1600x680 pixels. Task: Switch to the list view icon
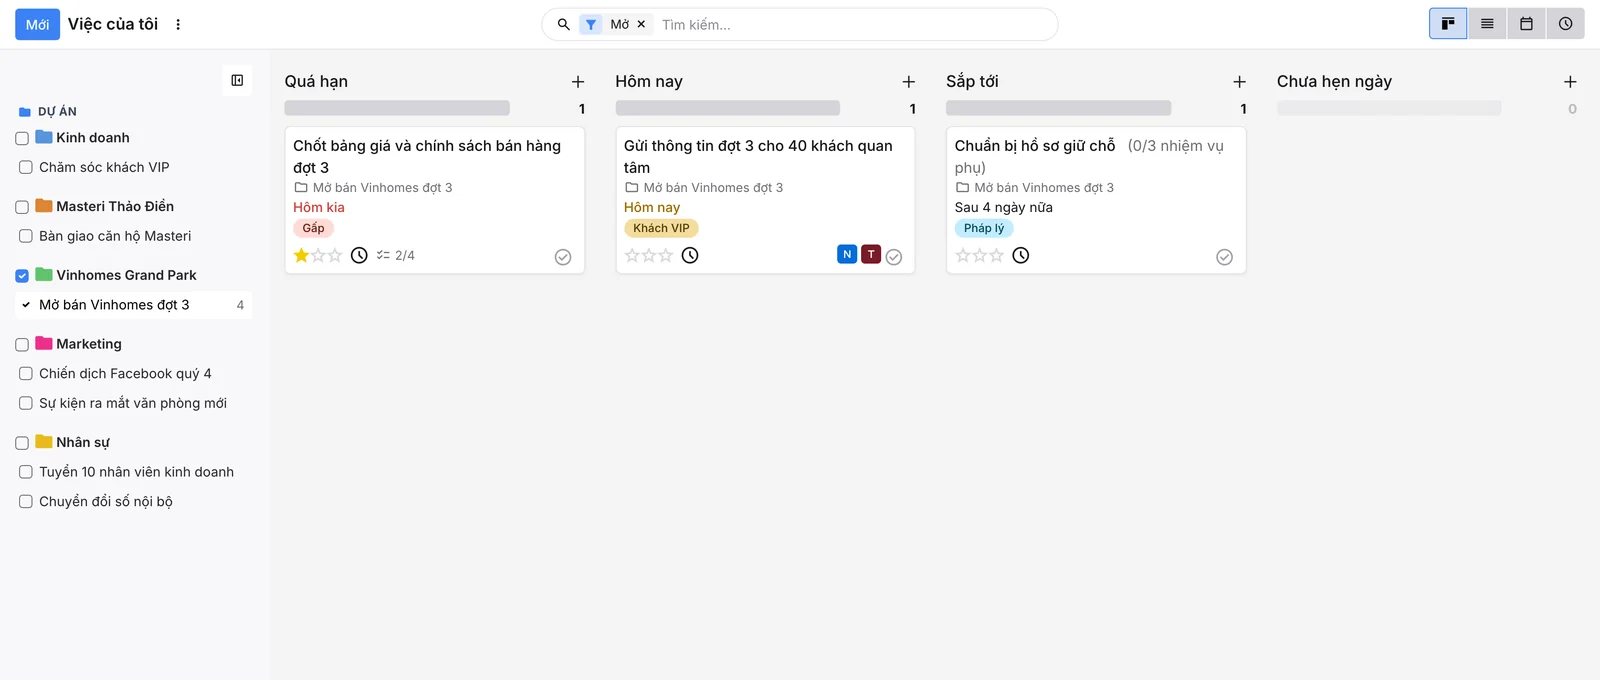(1487, 24)
